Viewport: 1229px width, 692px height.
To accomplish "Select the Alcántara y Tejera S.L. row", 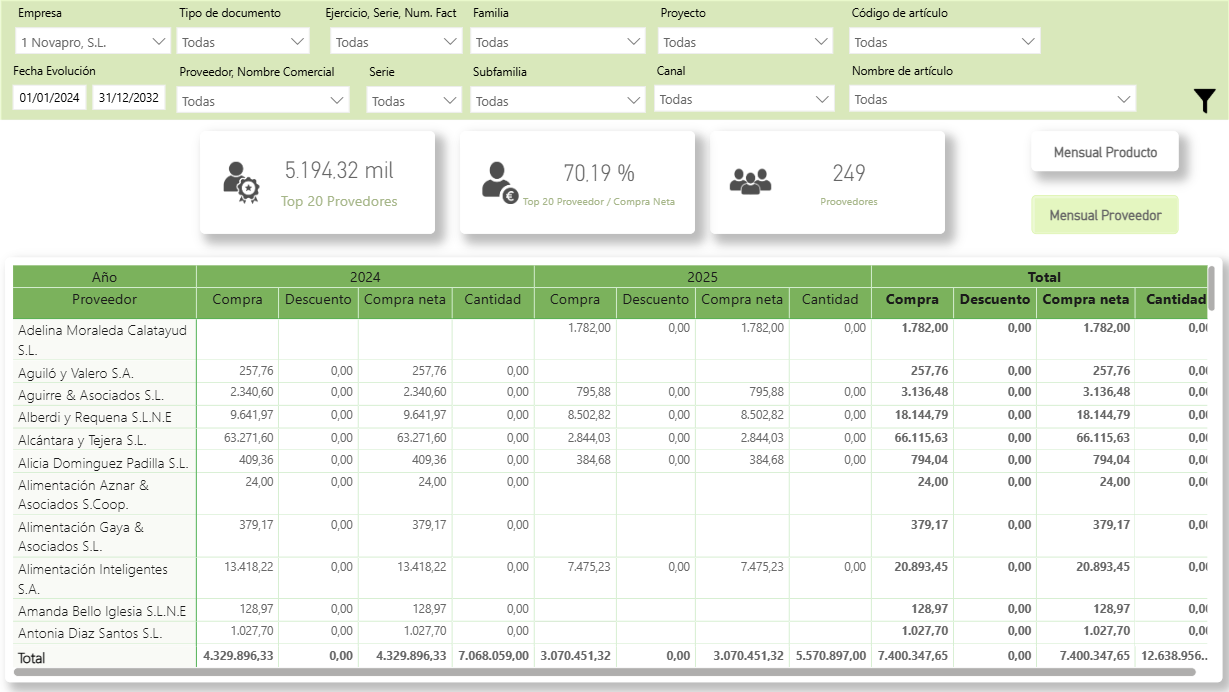I will (82, 440).
